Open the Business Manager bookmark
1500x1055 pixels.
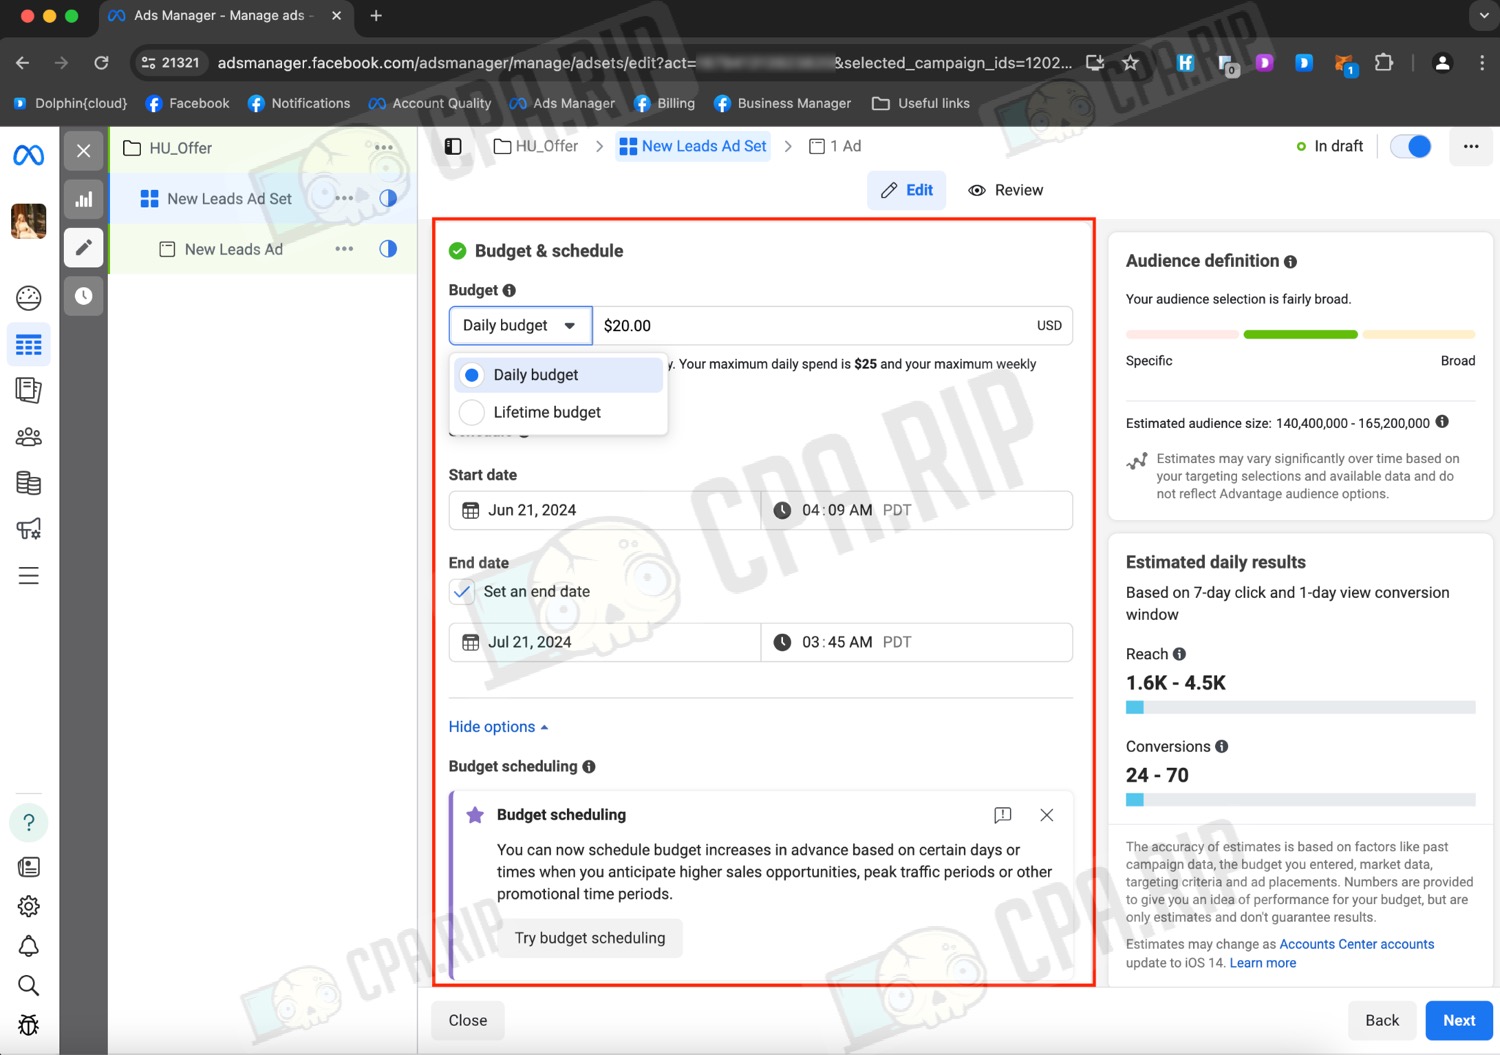(x=782, y=103)
